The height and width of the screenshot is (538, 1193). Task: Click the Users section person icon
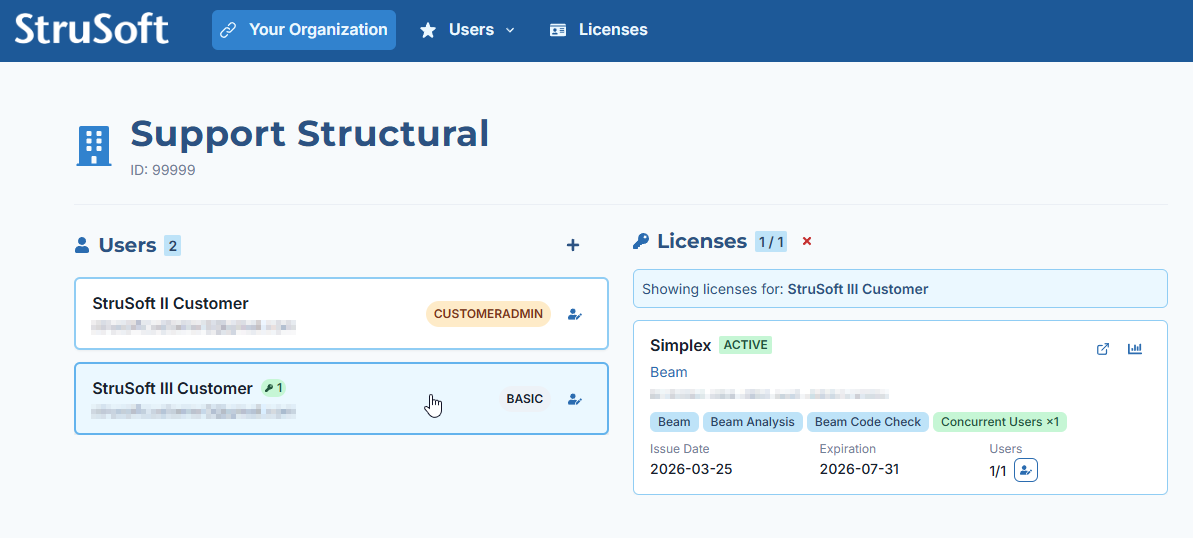tap(82, 245)
